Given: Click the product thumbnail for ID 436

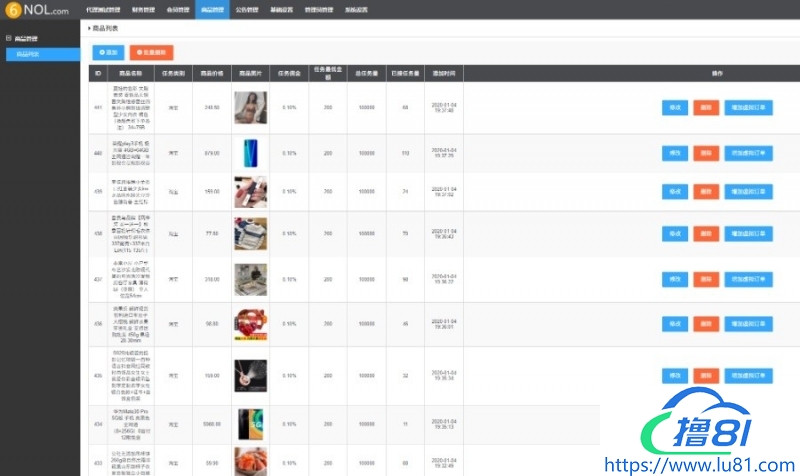Looking at the screenshot, I should 249,324.
